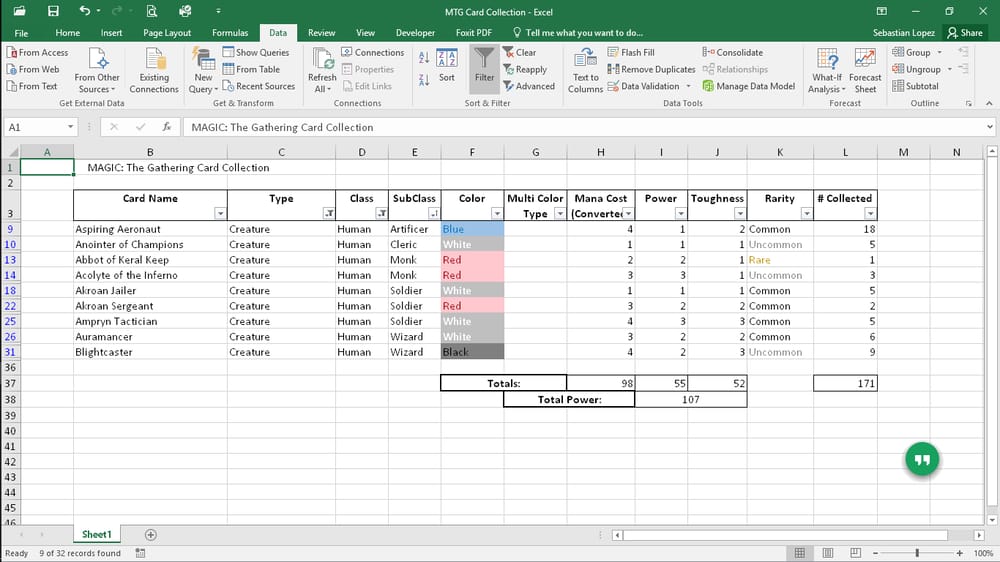Image resolution: width=1000 pixels, height=562 pixels.
Task: Open the Developer tab
Action: click(x=415, y=33)
